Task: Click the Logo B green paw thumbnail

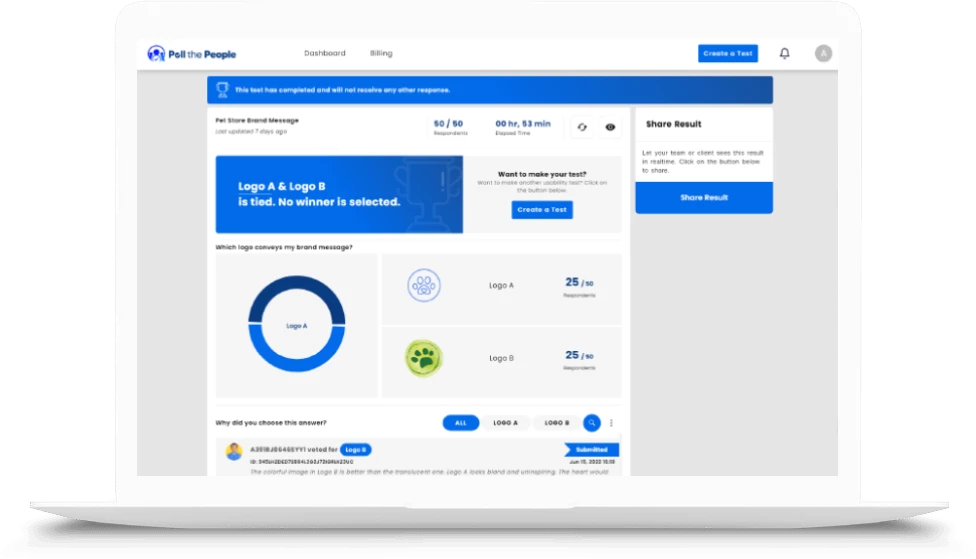Action: pyautogui.click(x=424, y=358)
